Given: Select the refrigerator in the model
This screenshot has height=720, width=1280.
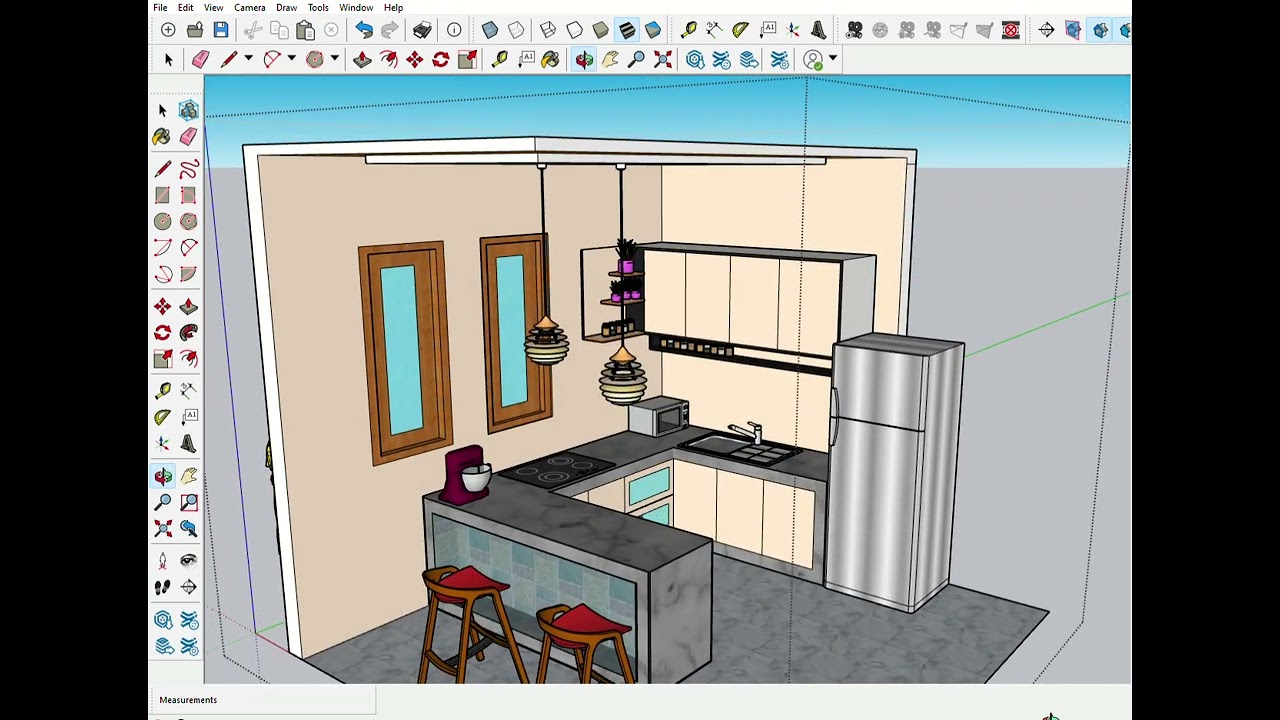Looking at the screenshot, I should coord(897,471).
